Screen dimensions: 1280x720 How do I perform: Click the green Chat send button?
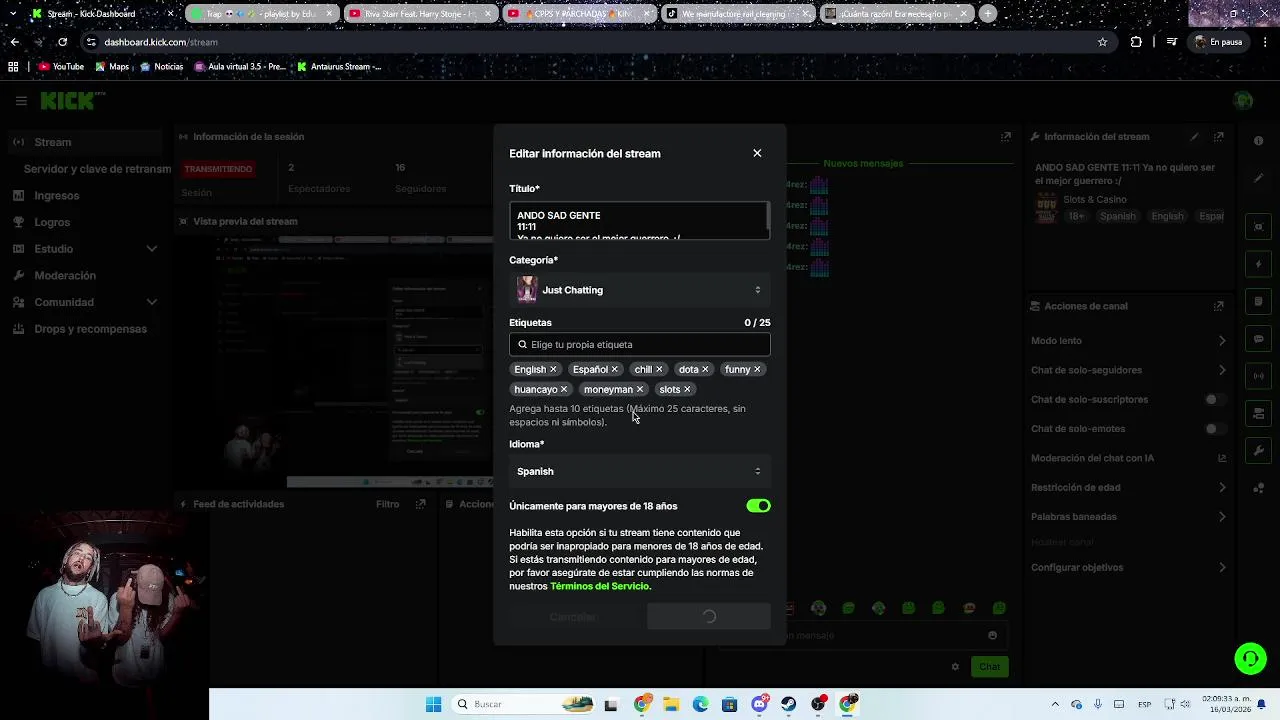[x=989, y=667]
